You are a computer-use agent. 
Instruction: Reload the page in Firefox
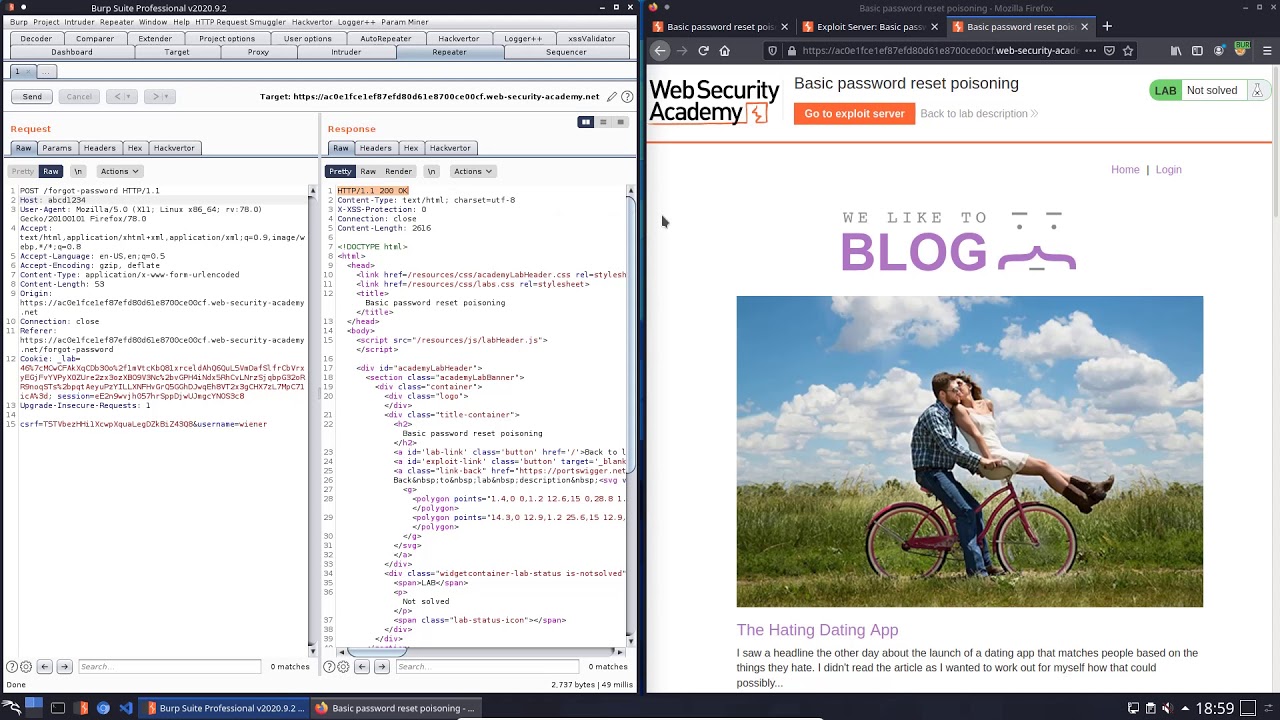click(x=704, y=51)
